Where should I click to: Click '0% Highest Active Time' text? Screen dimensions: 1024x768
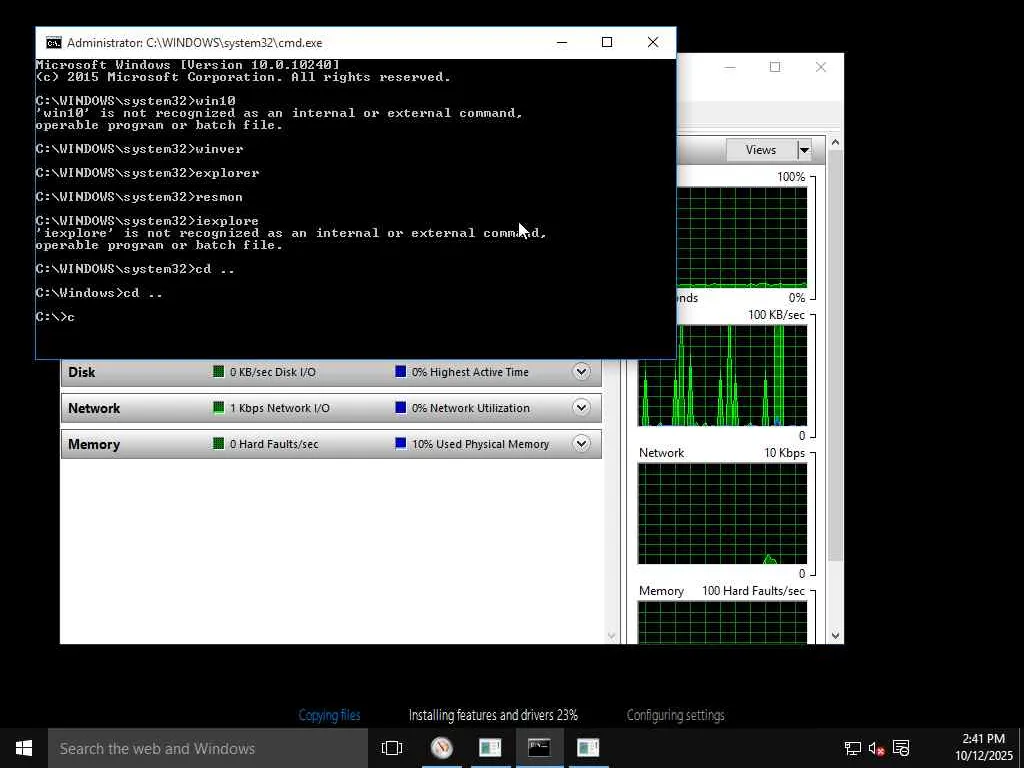pyautogui.click(x=470, y=372)
